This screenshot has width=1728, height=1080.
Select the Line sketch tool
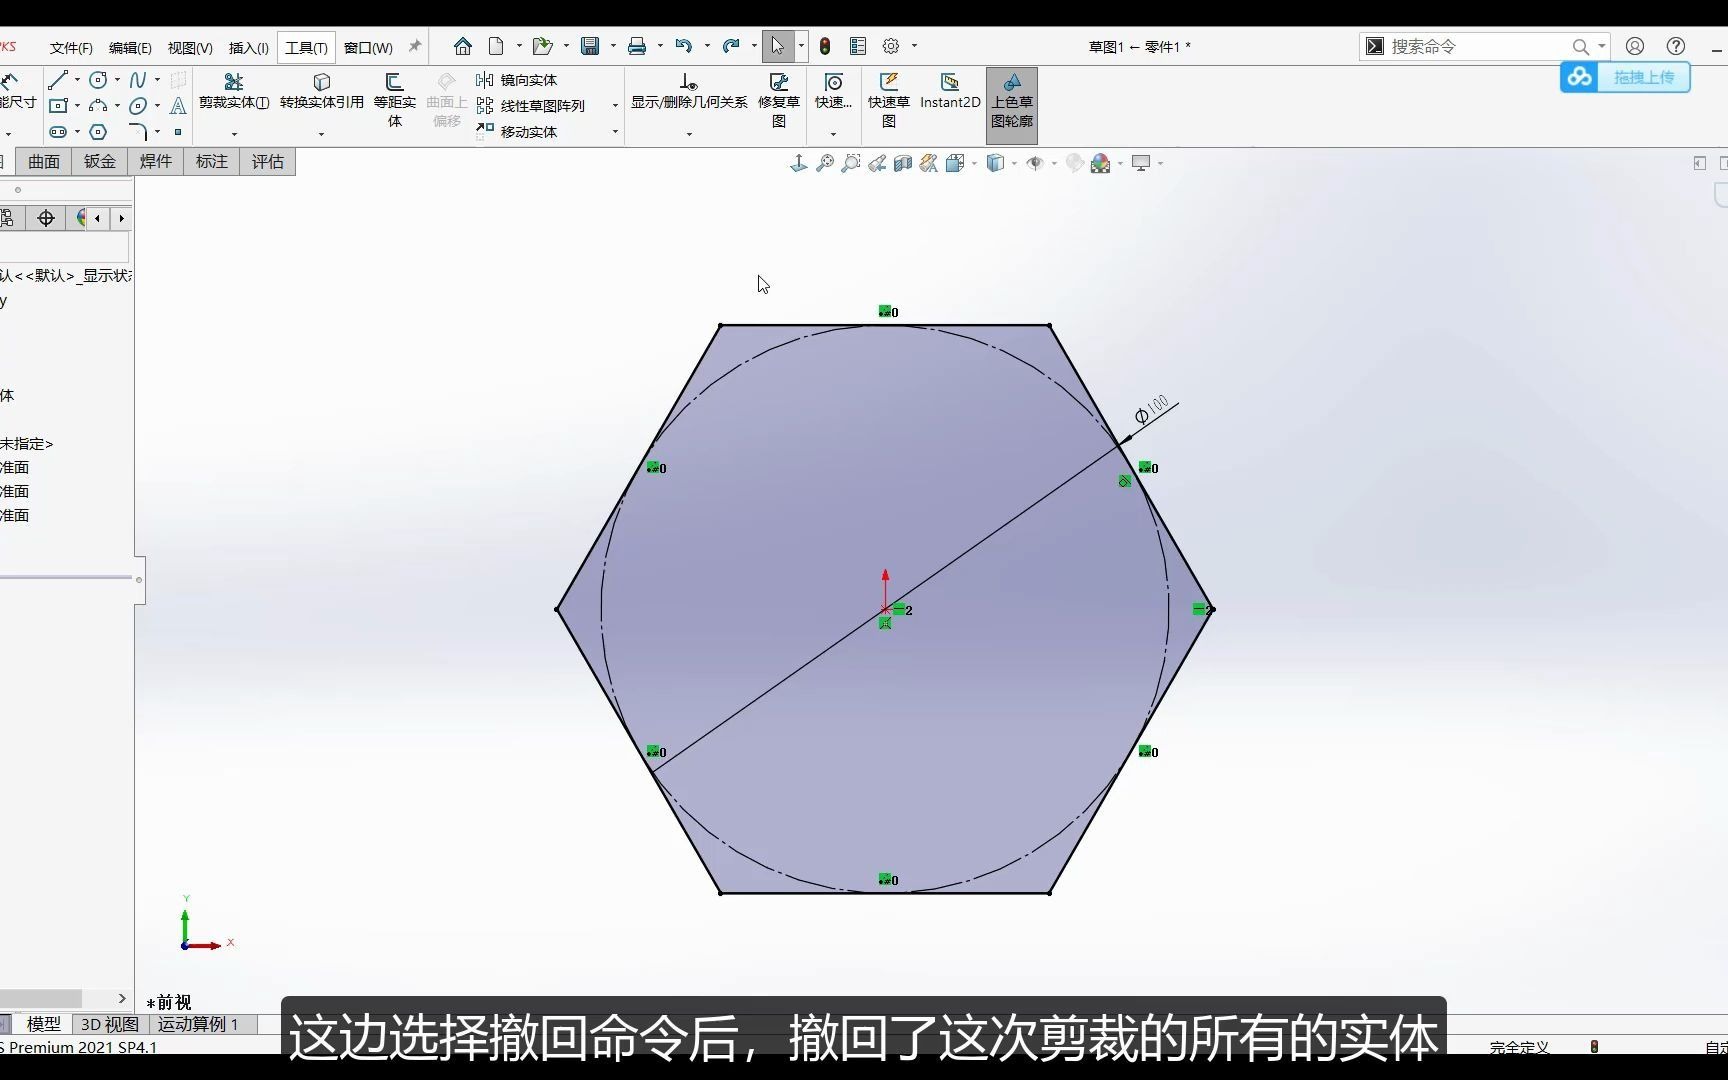pyautogui.click(x=58, y=79)
